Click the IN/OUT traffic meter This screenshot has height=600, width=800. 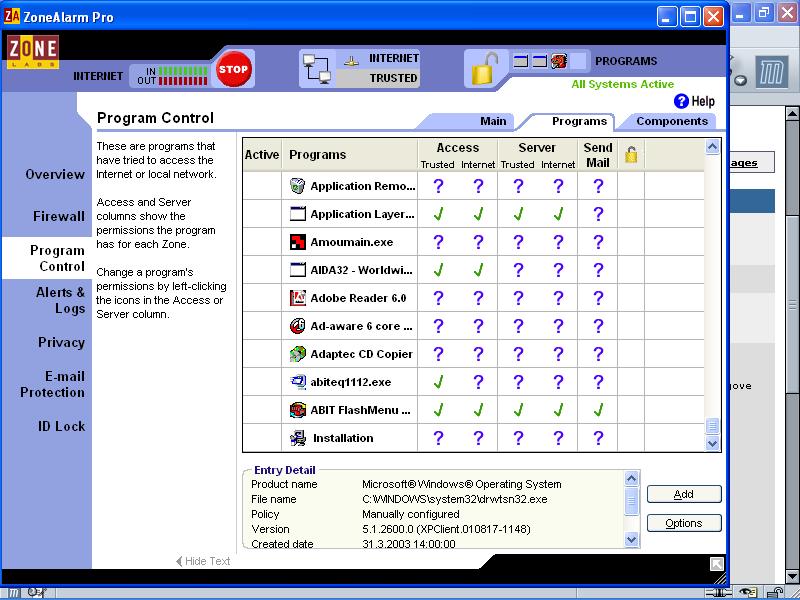[172, 76]
